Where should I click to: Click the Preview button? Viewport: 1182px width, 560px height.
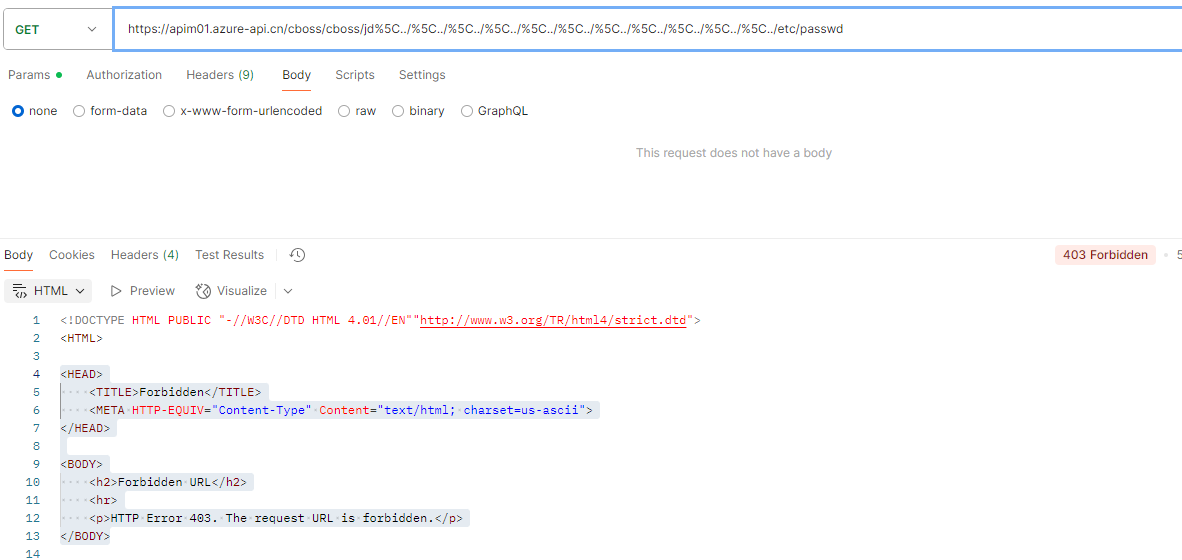[x=142, y=291]
